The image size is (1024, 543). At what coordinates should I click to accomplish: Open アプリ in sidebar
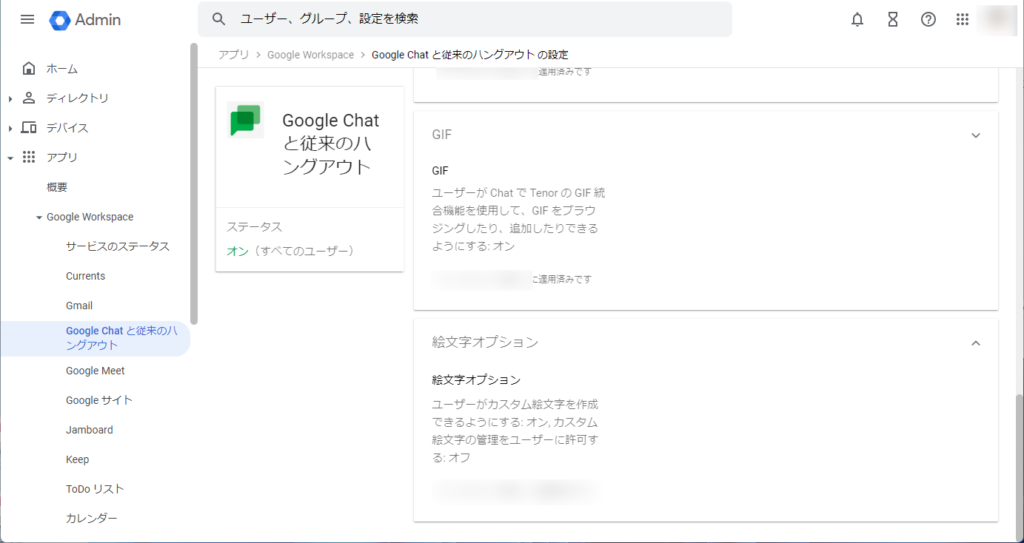point(62,157)
